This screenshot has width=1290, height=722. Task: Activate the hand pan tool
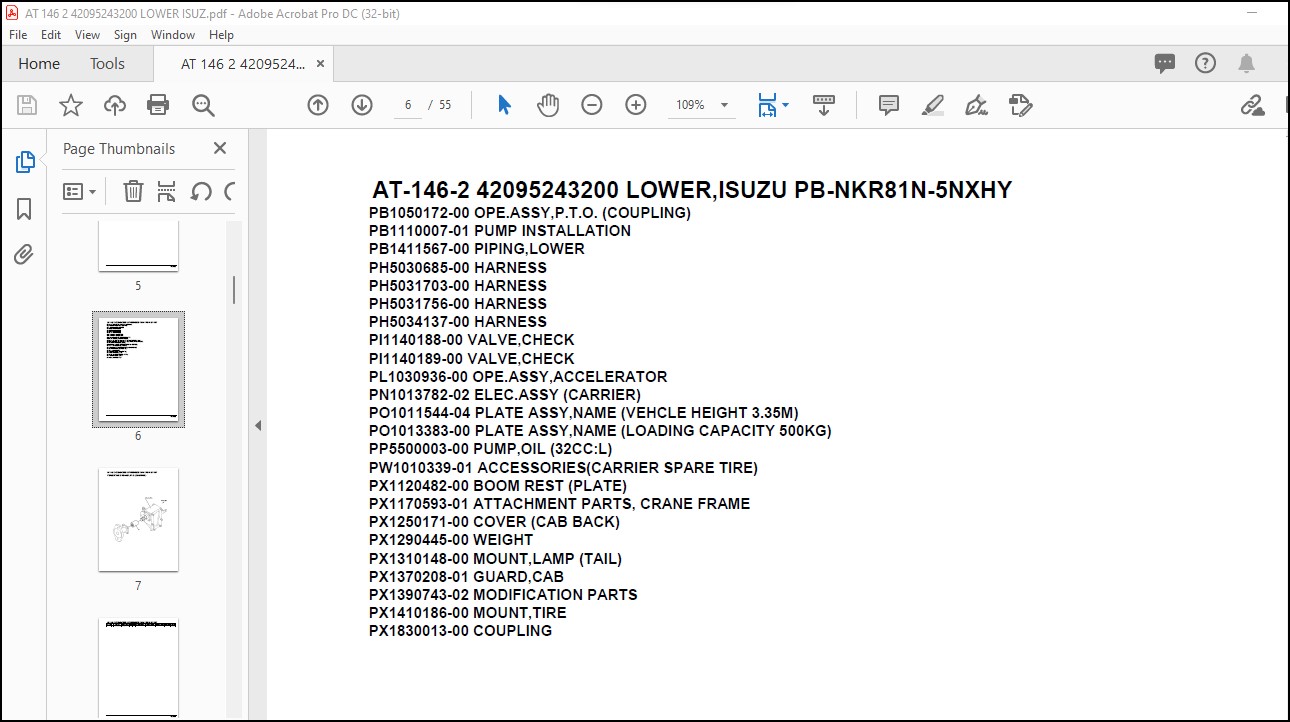pyautogui.click(x=548, y=105)
